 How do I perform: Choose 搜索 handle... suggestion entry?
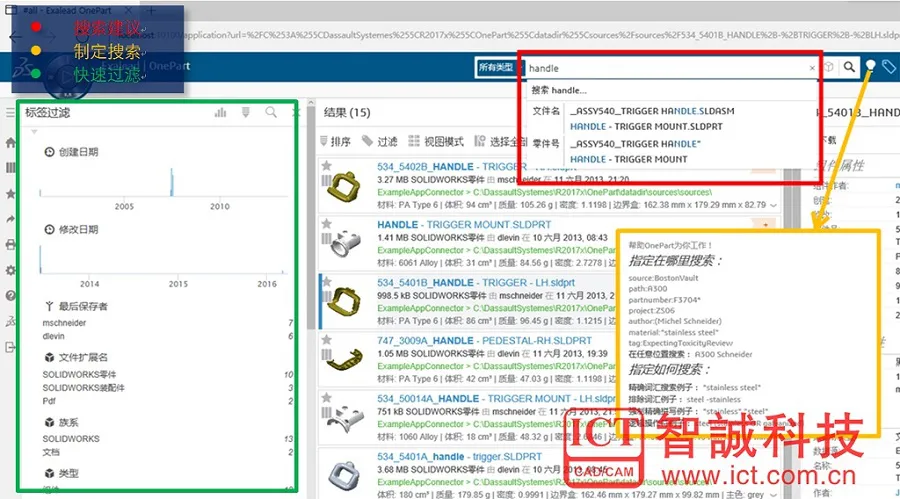click(x=559, y=90)
